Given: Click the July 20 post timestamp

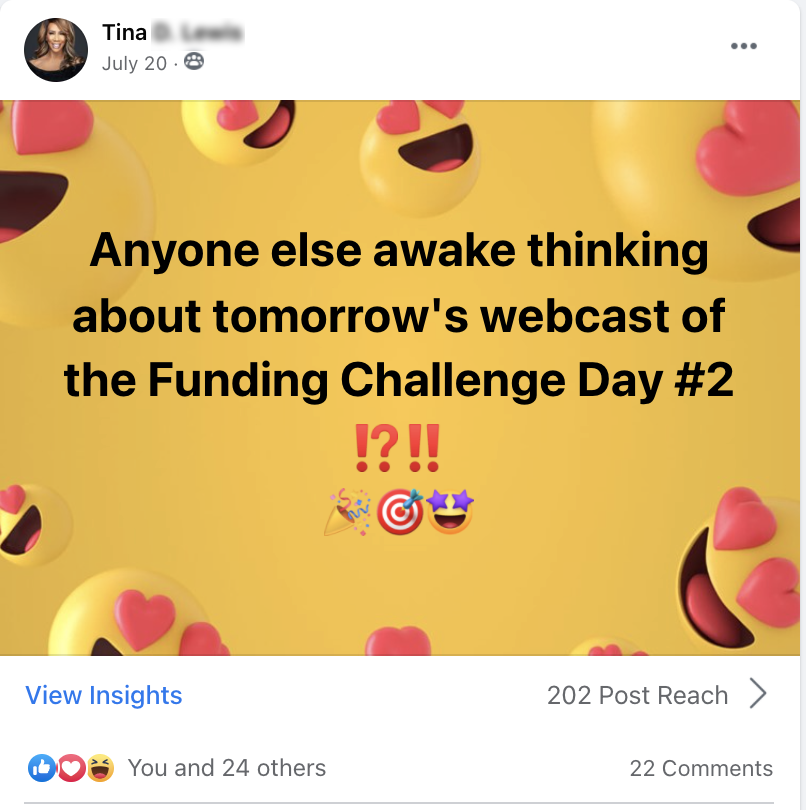Looking at the screenshot, I should [133, 63].
